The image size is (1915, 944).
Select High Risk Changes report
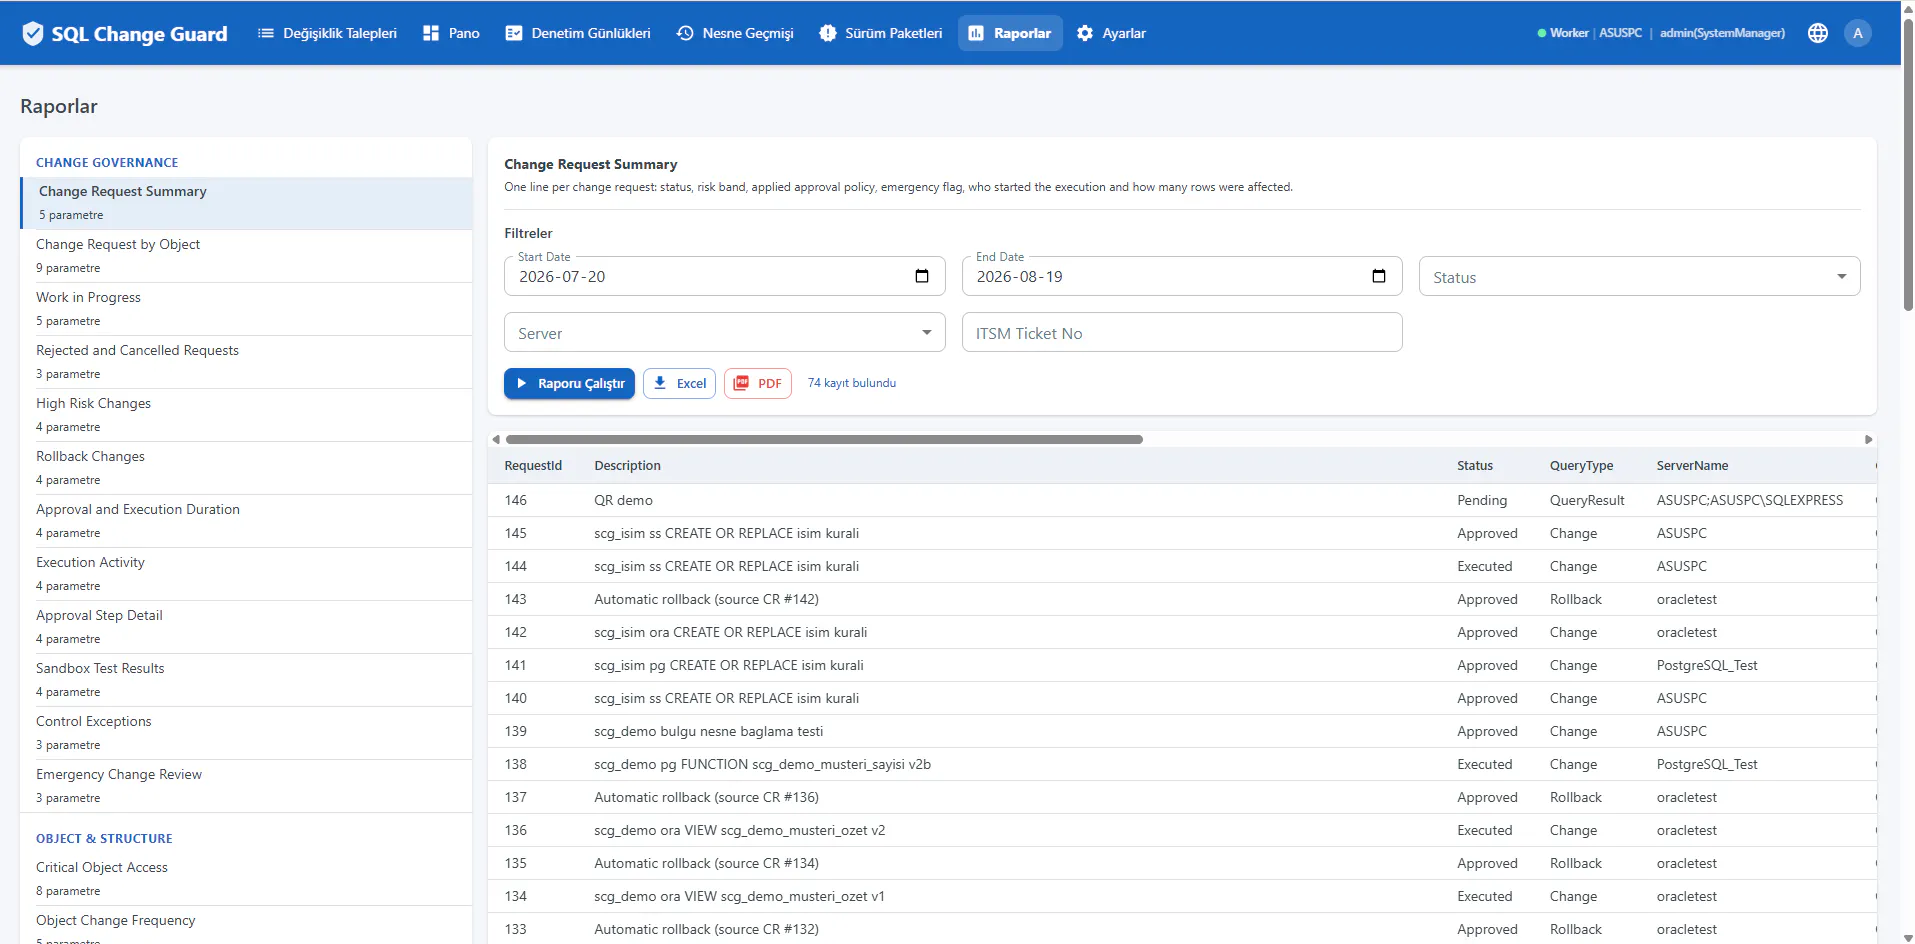tap(246, 415)
